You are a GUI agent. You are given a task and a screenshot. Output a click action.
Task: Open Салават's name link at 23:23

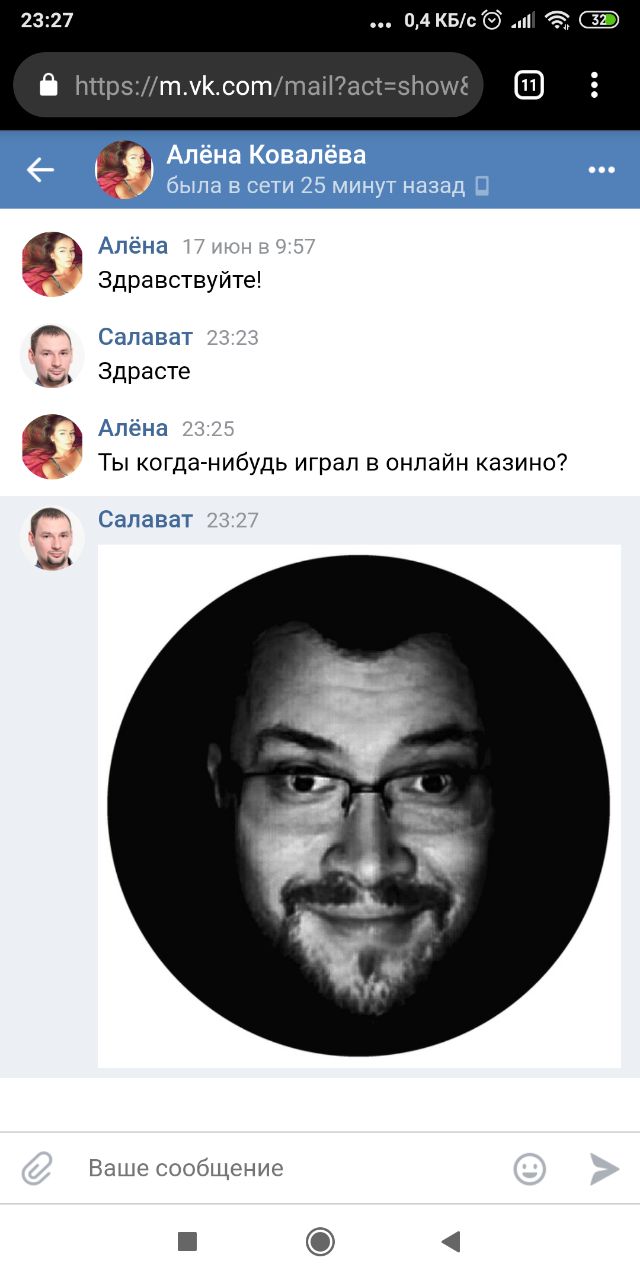pos(145,337)
